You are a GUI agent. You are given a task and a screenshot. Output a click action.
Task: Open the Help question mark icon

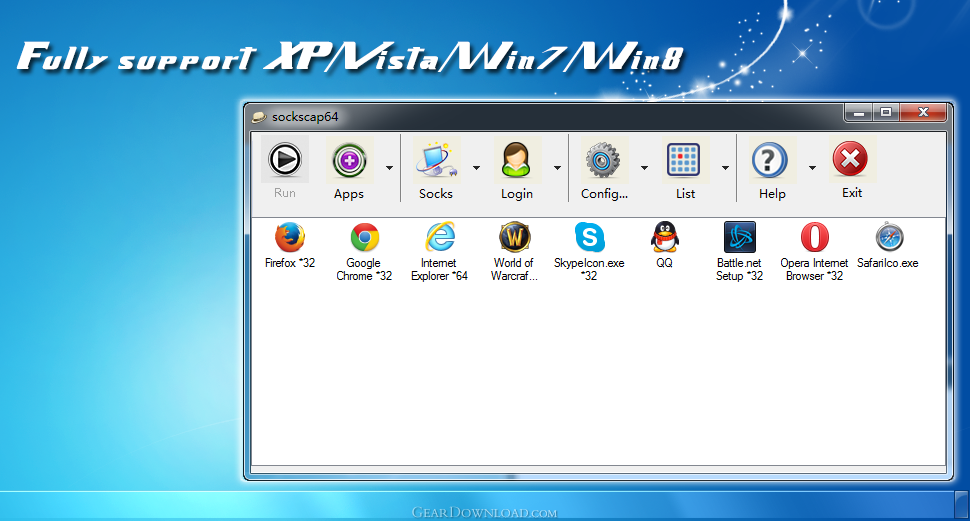point(769,160)
